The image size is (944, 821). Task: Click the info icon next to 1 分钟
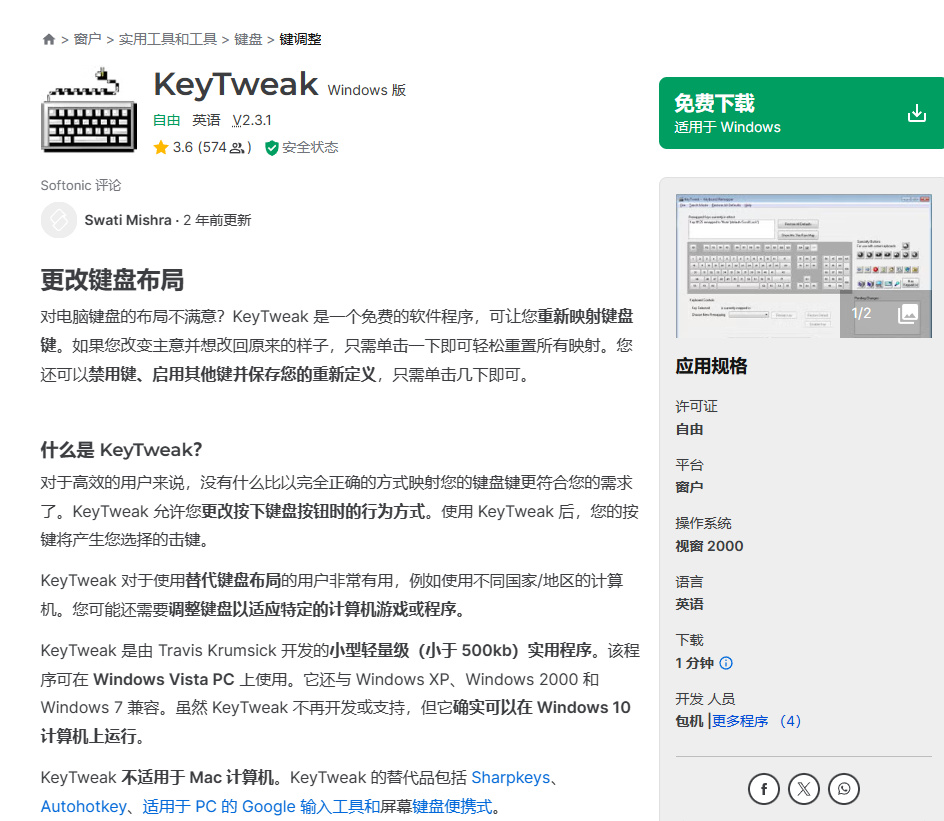[x=726, y=663]
